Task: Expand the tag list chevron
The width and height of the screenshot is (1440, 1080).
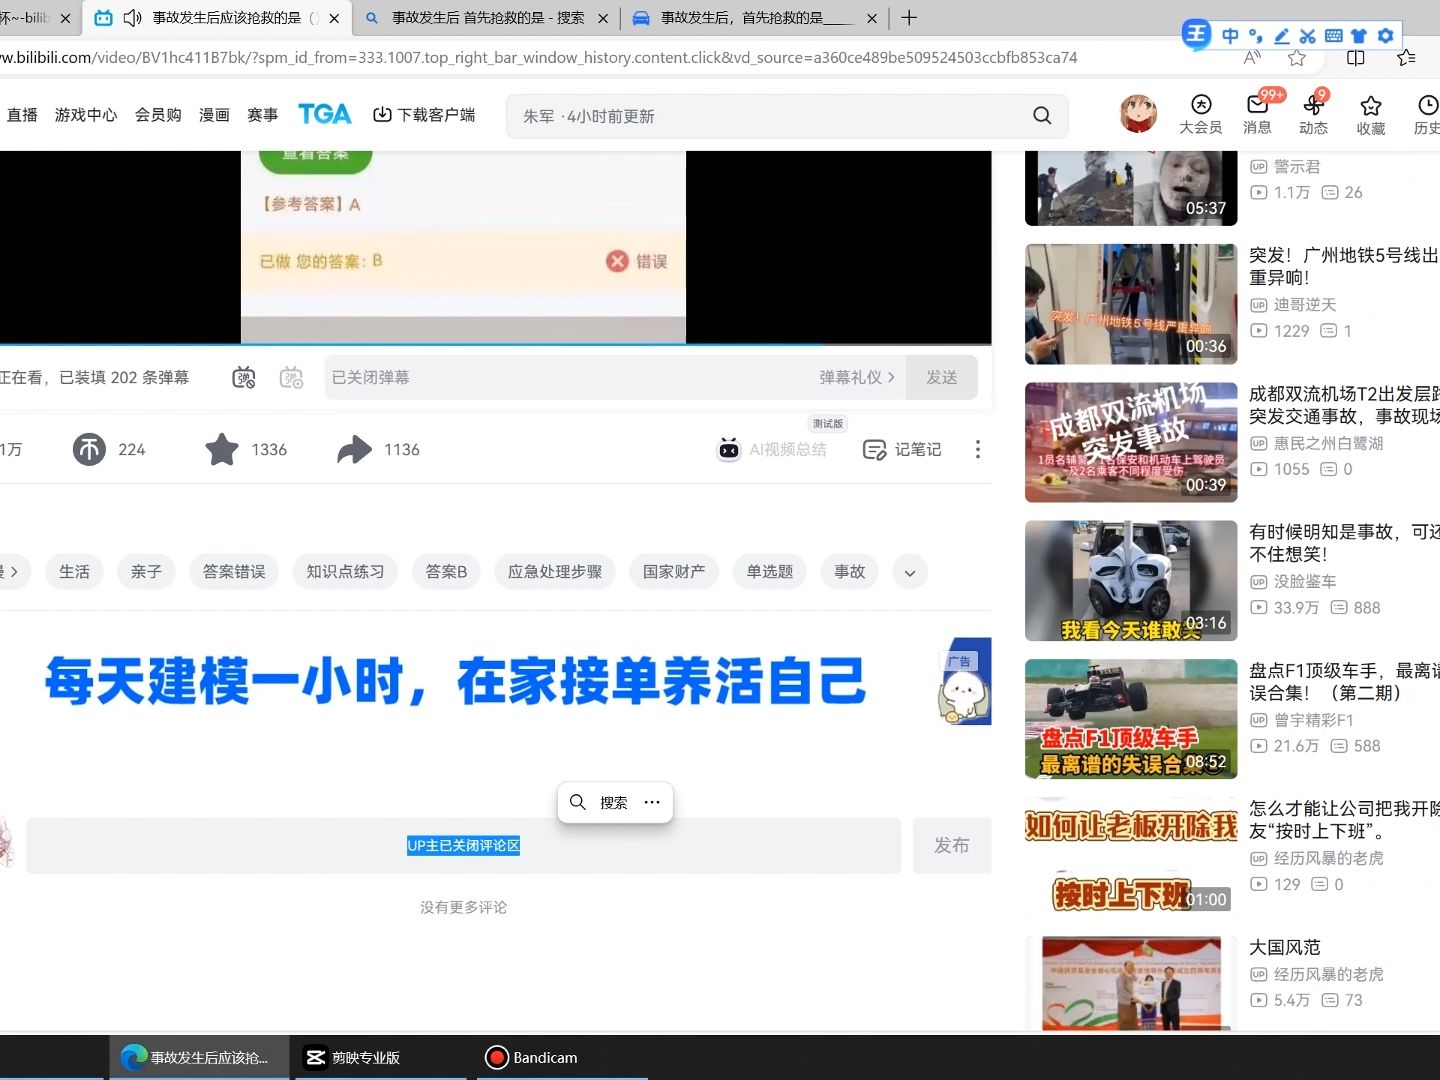Action: 910,572
